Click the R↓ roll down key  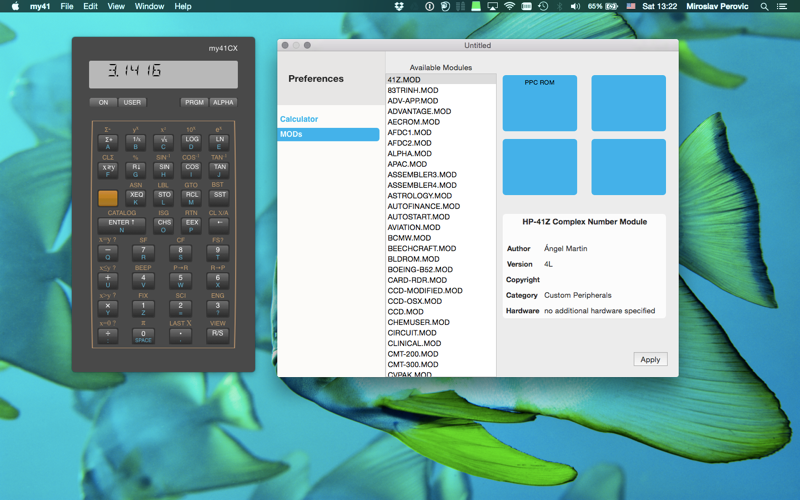point(136,170)
